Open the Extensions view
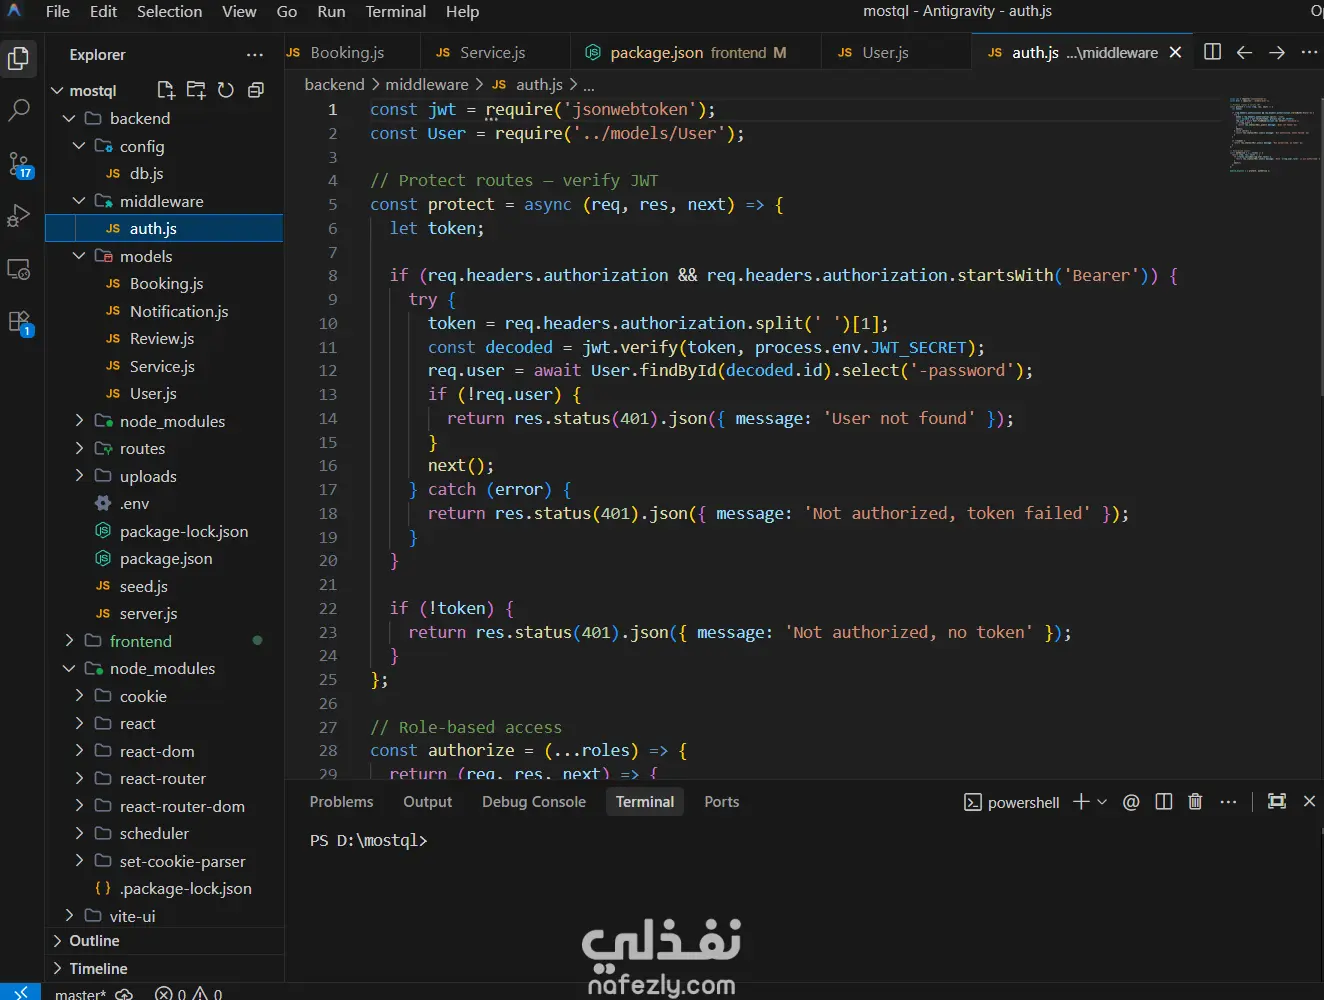The width and height of the screenshot is (1324, 1000). pos(19,322)
